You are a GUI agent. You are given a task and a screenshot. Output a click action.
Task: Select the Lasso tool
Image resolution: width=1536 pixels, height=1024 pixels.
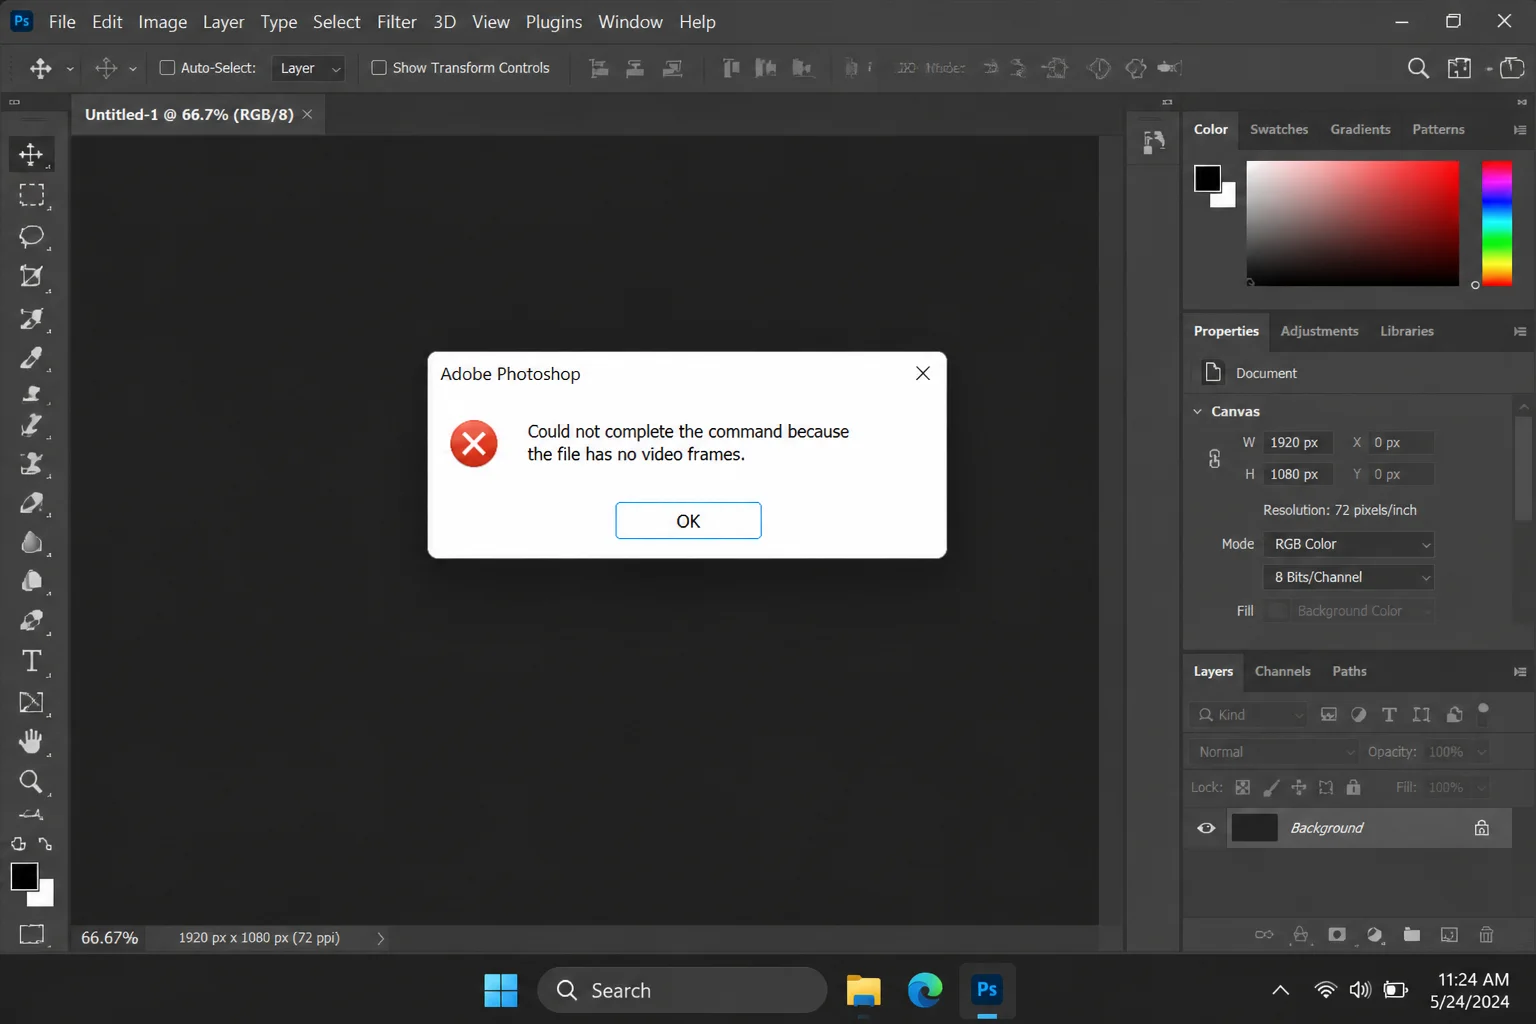click(31, 236)
